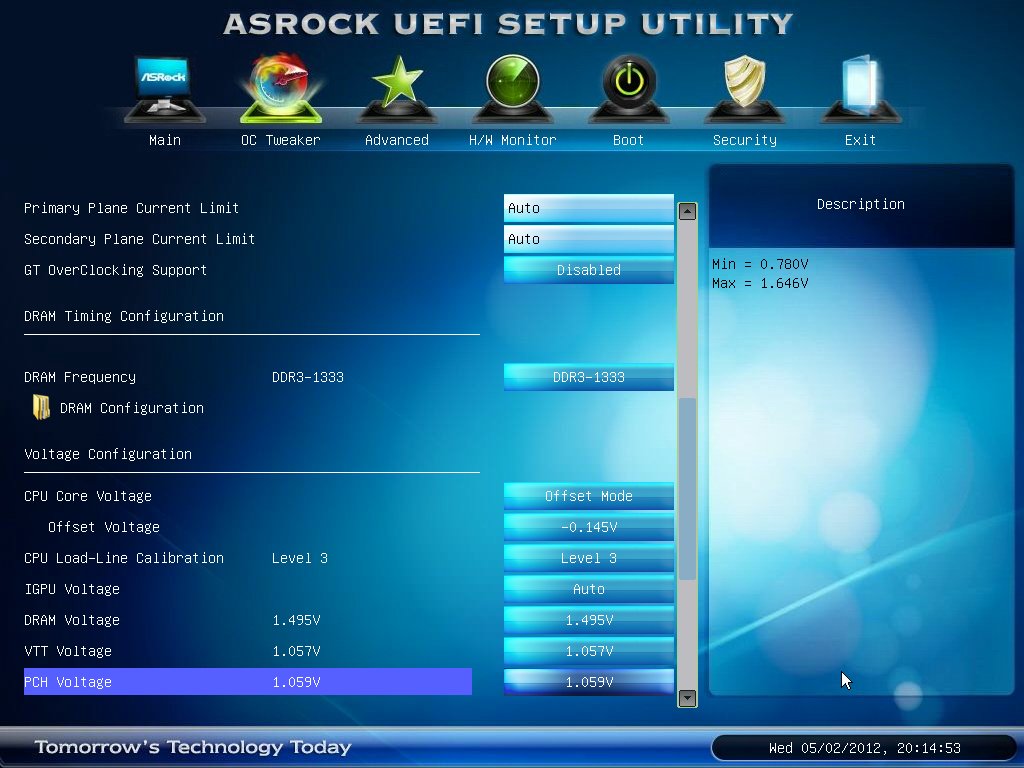Viewport: 1024px width, 768px height.
Task: Open CPU Core Voltage Offset Mode selector
Action: 588,496
